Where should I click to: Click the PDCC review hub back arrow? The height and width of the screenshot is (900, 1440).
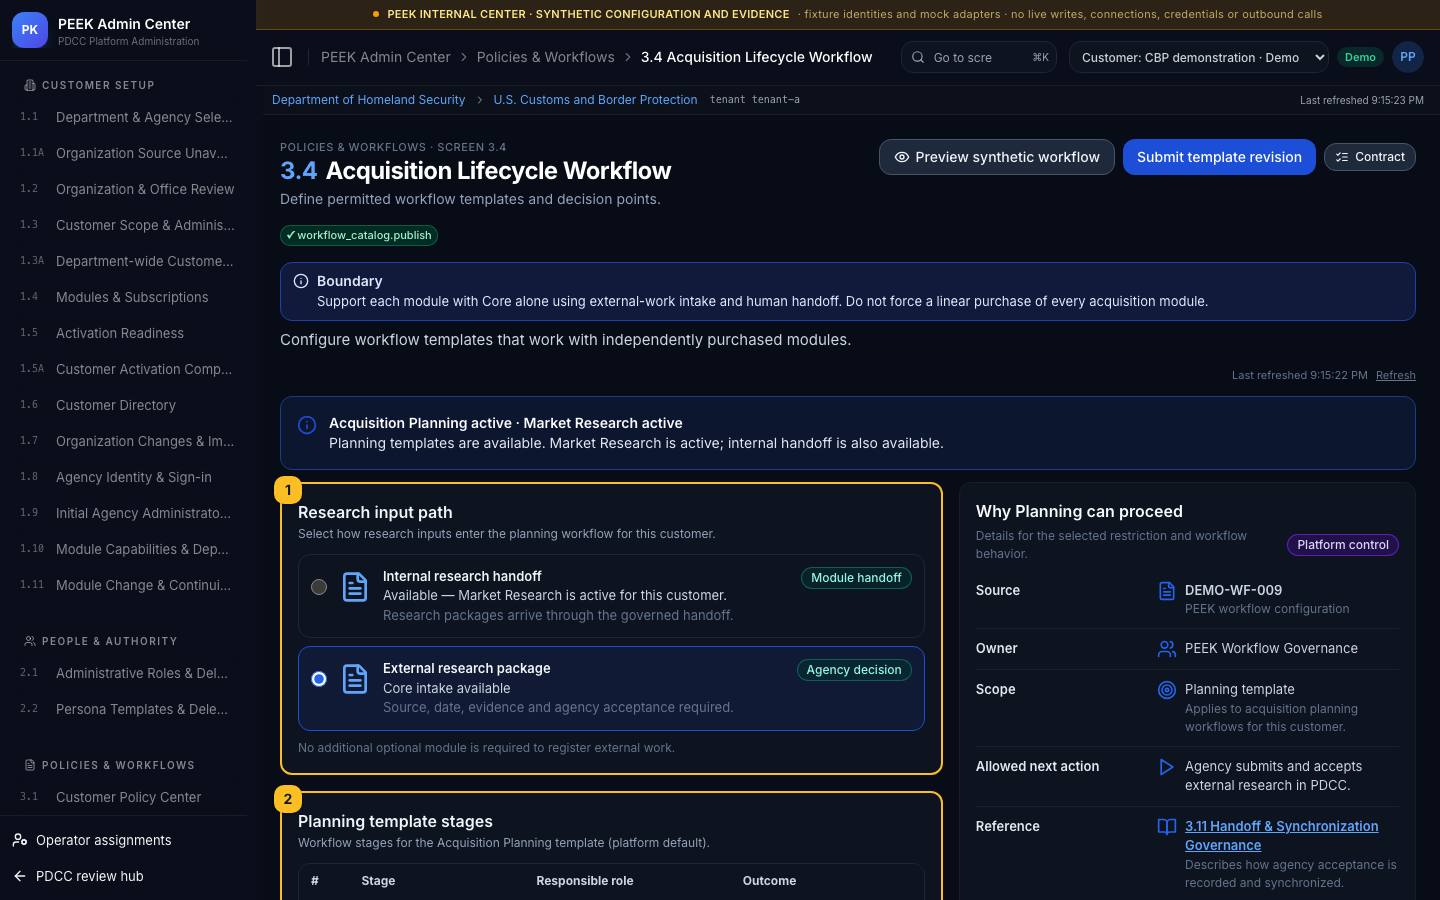tap(20, 876)
